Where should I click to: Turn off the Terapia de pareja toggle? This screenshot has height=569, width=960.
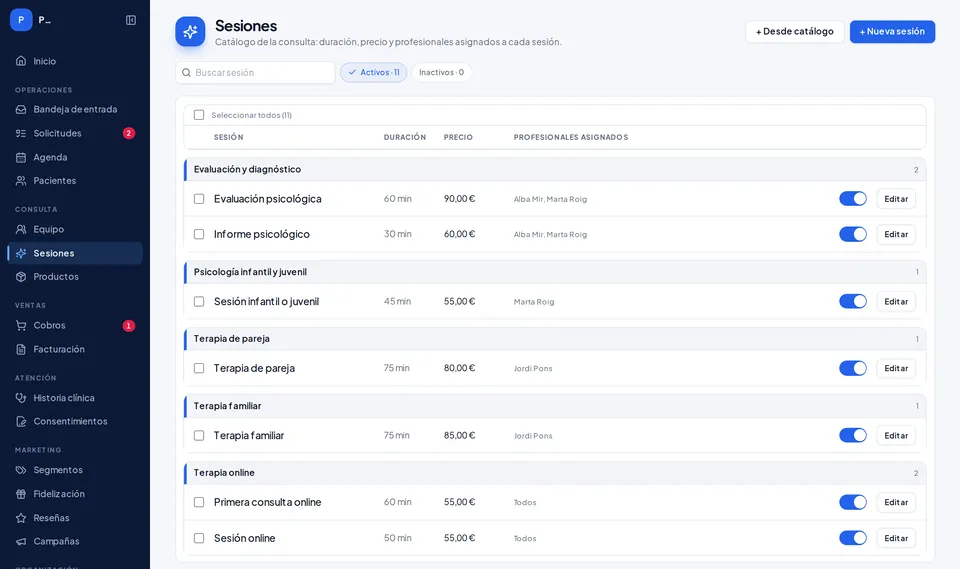(x=853, y=368)
